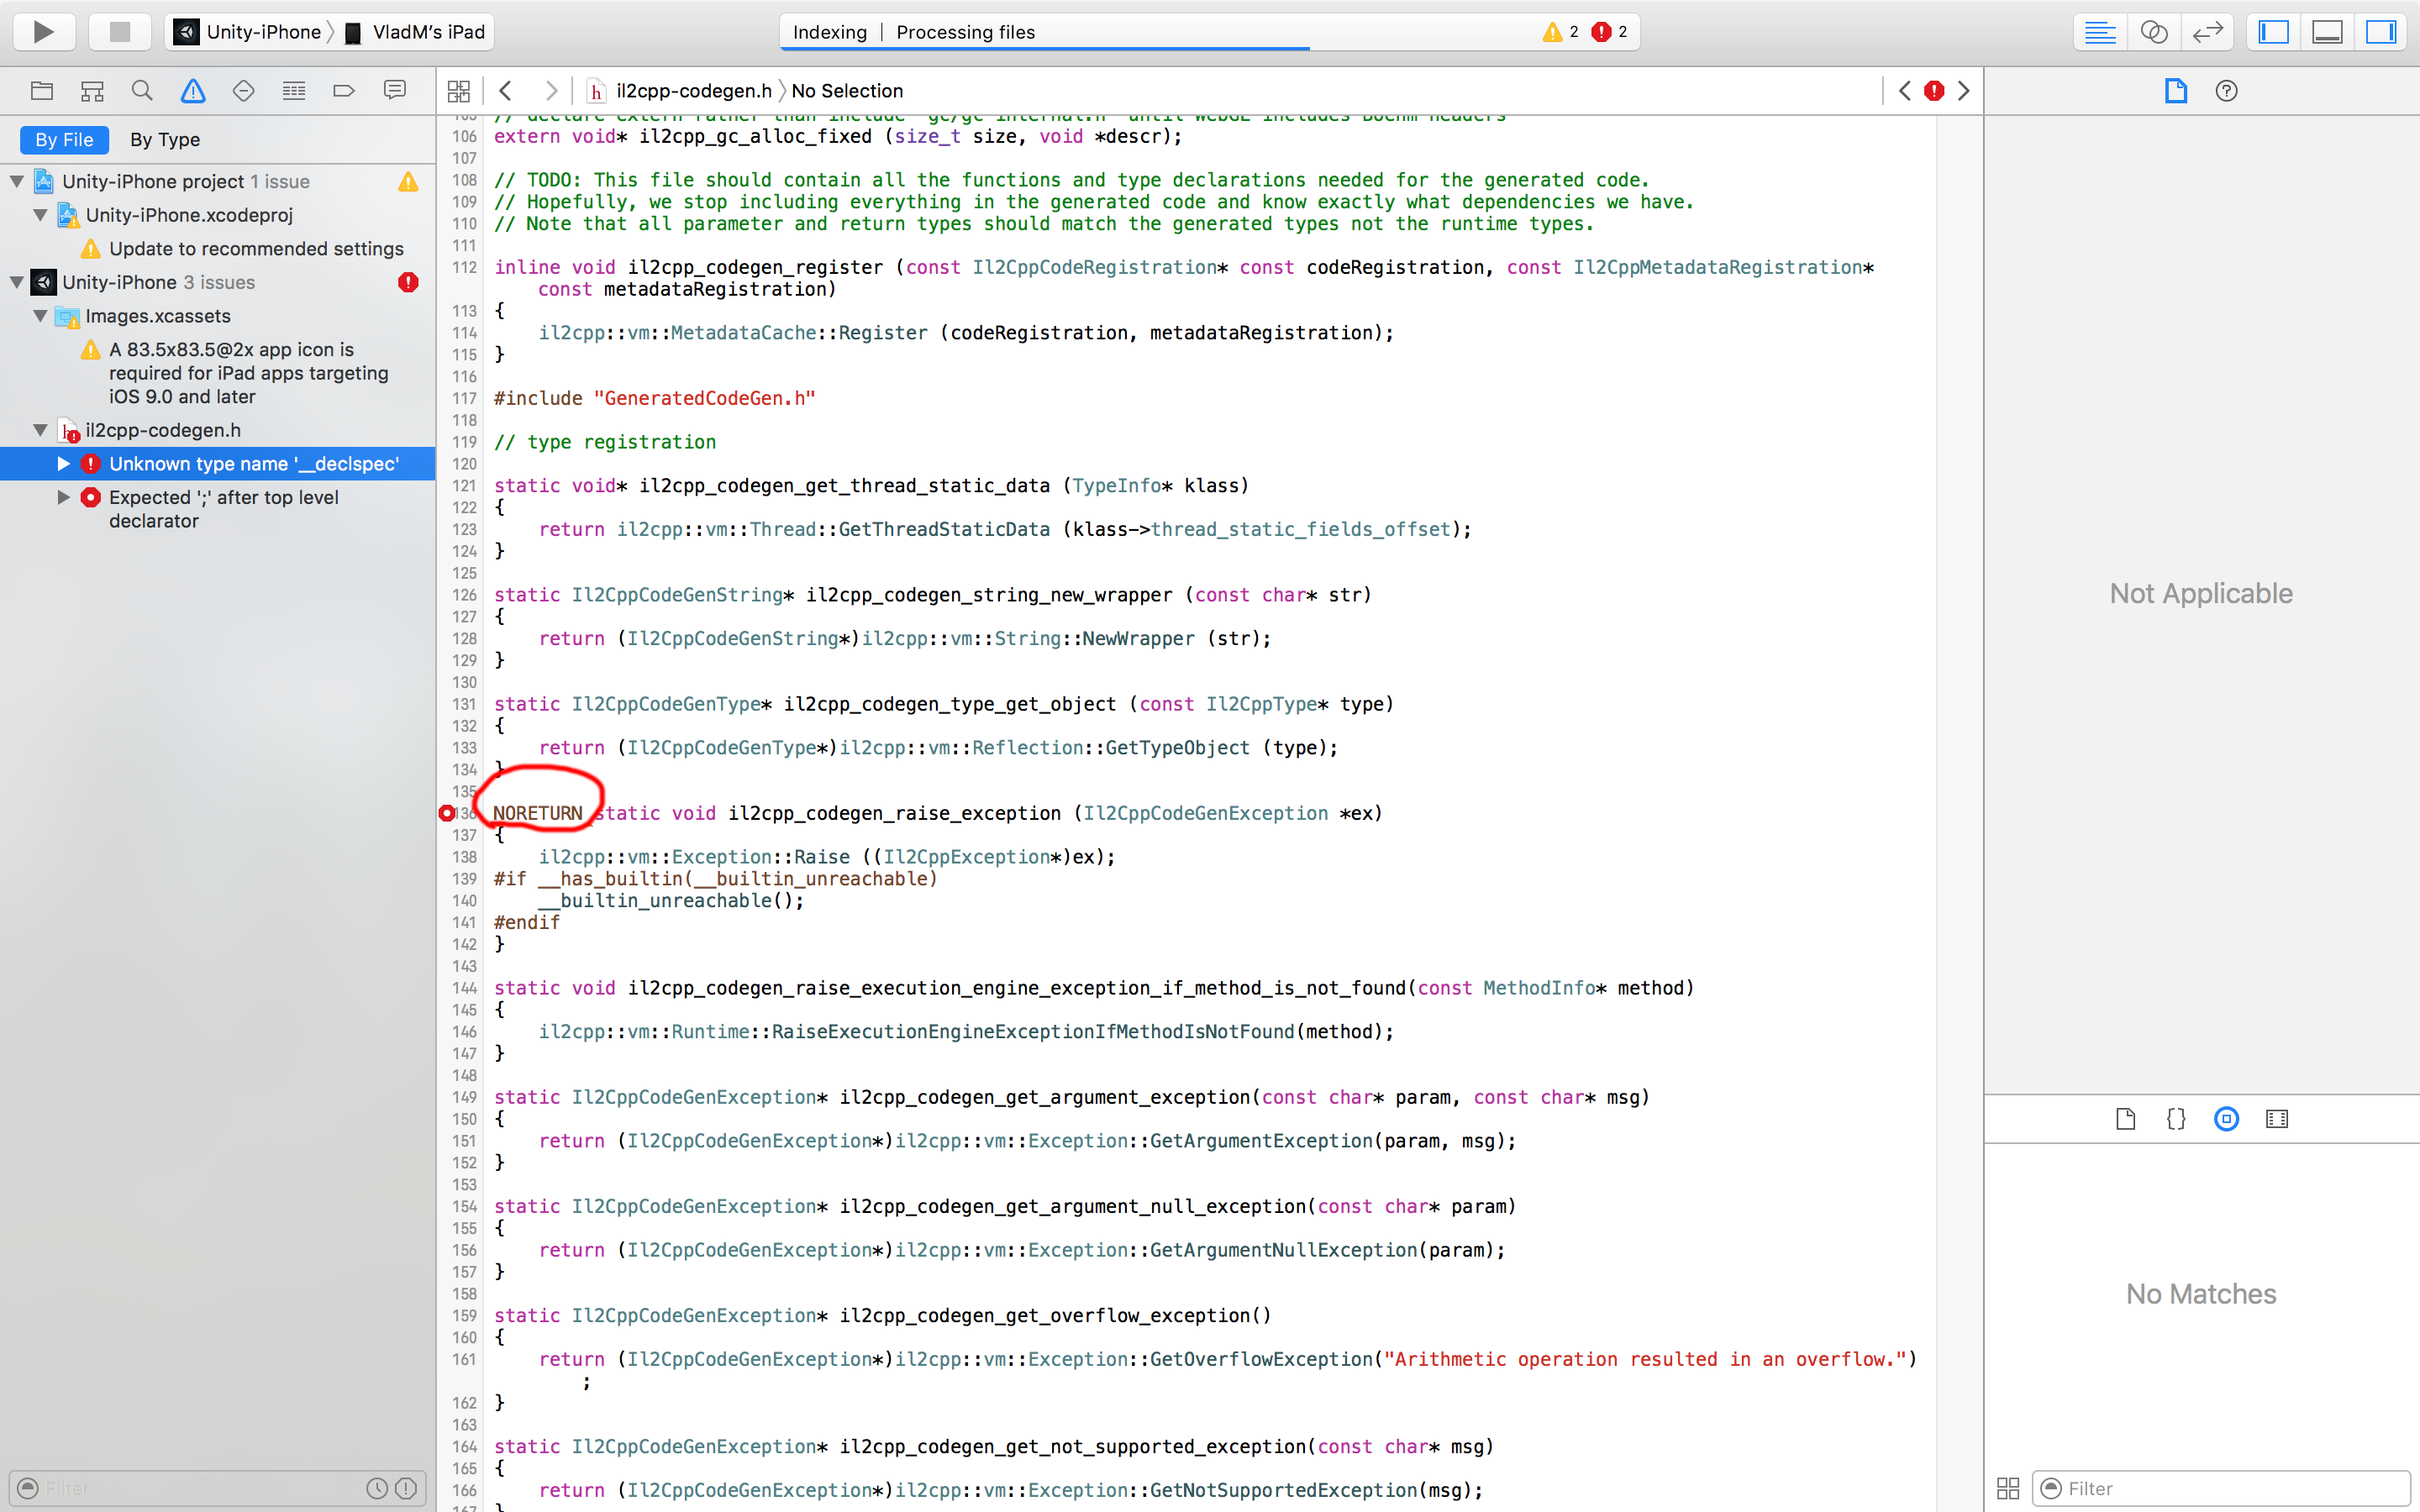Click the il2cpp_codegen_raise_exception function name
The height and width of the screenshot is (1512, 2420).
pos(894,813)
